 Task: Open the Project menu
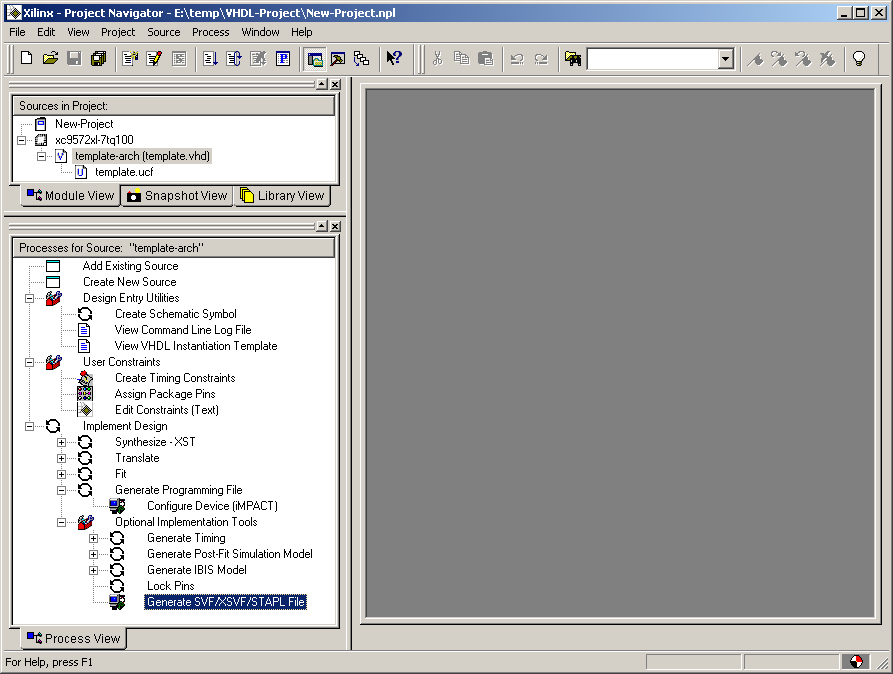pyautogui.click(x=118, y=32)
